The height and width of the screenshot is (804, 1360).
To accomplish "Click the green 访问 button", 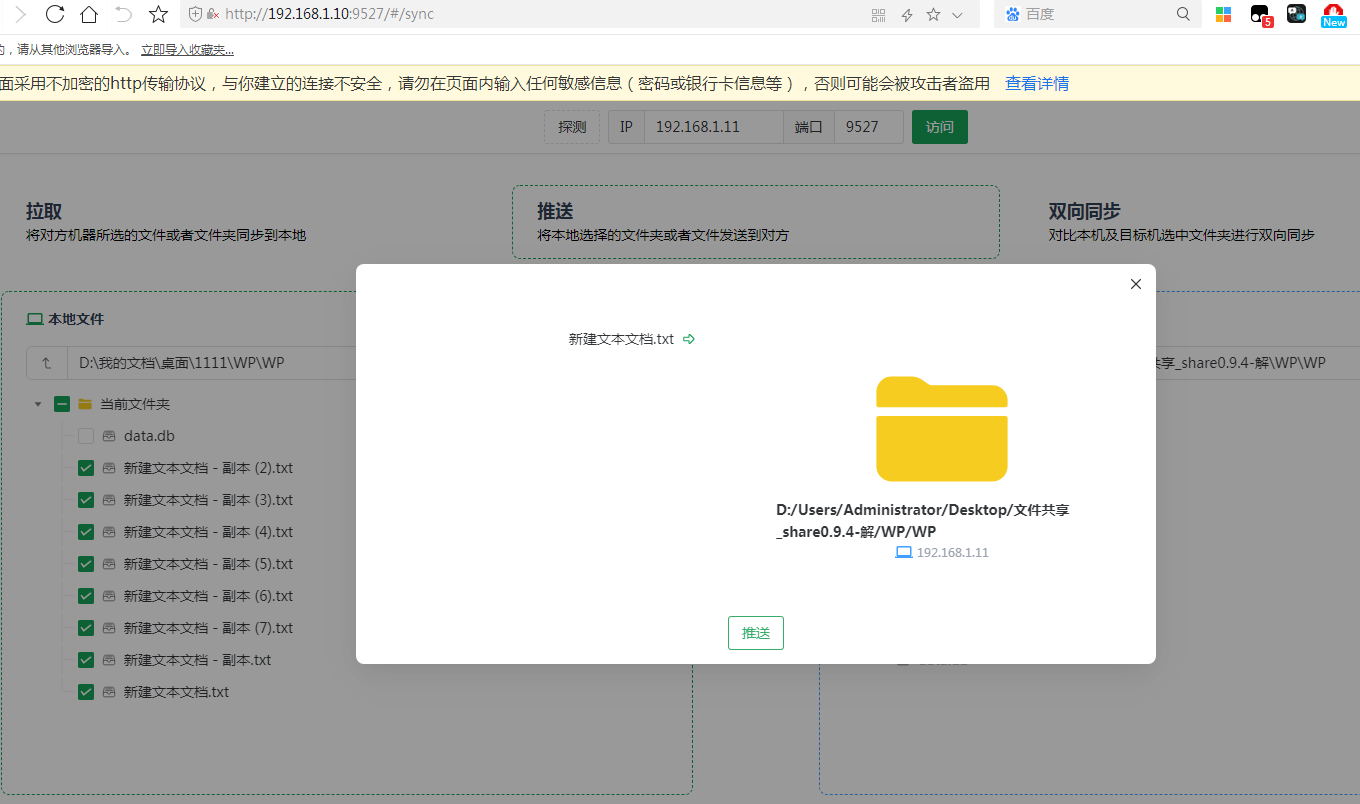I will coord(939,127).
